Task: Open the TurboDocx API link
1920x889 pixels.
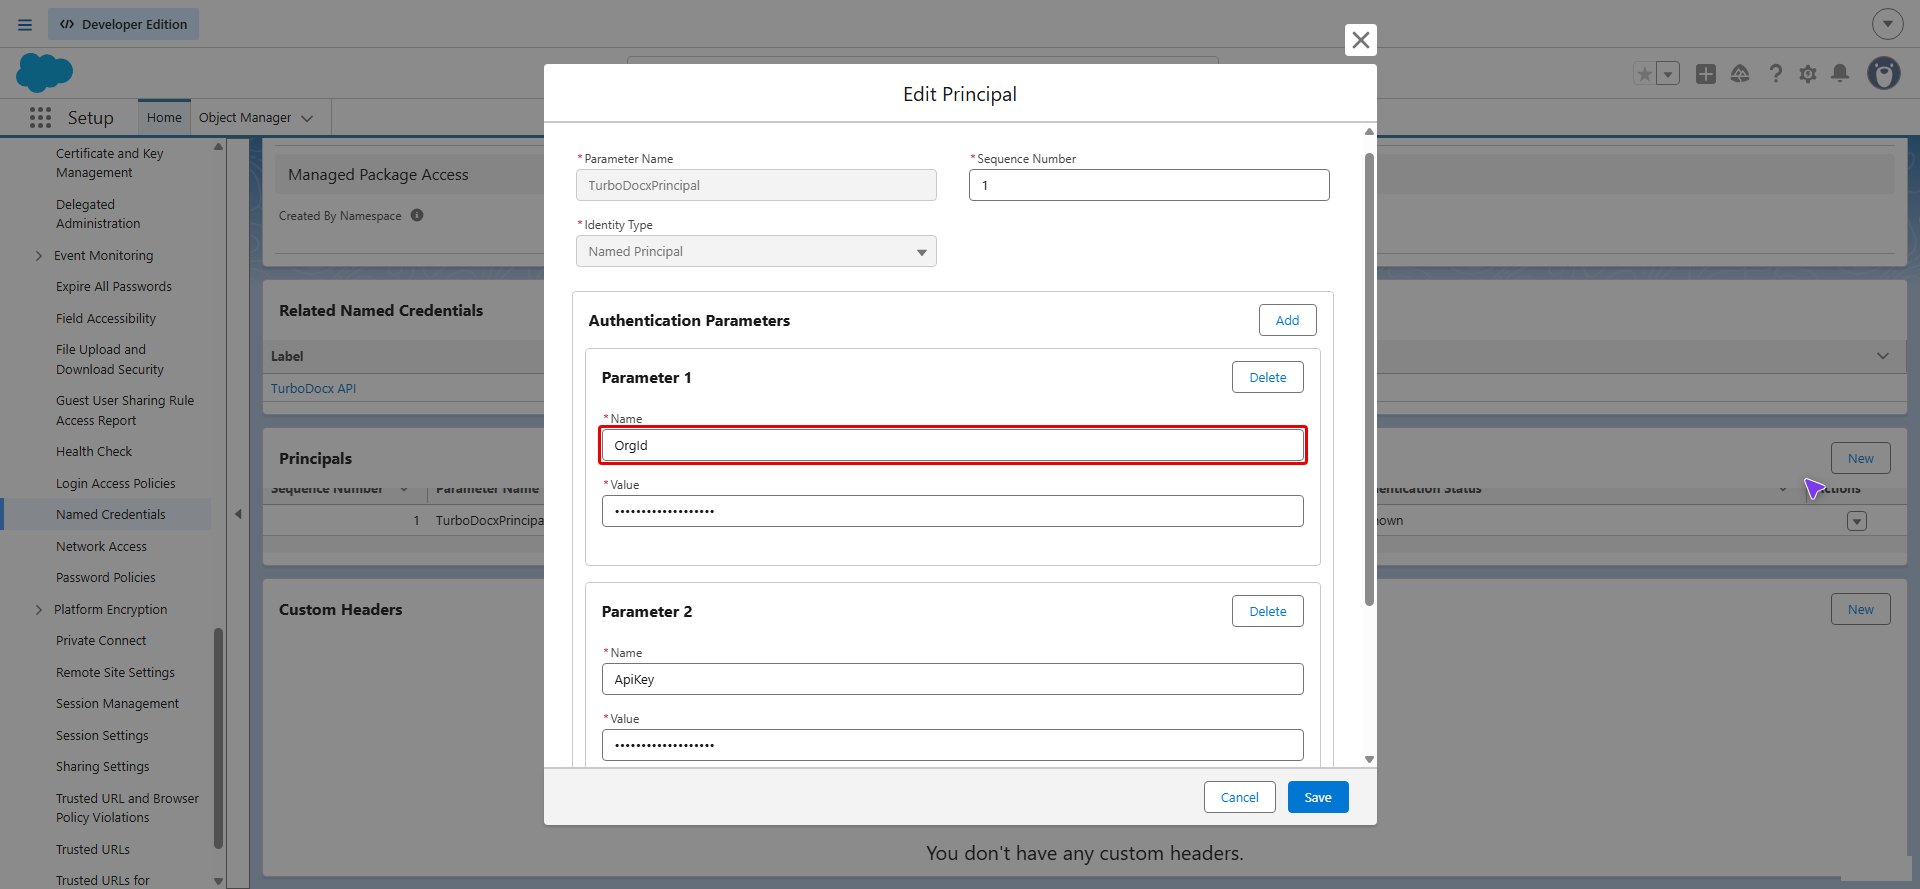Action: tap(313, 389)
